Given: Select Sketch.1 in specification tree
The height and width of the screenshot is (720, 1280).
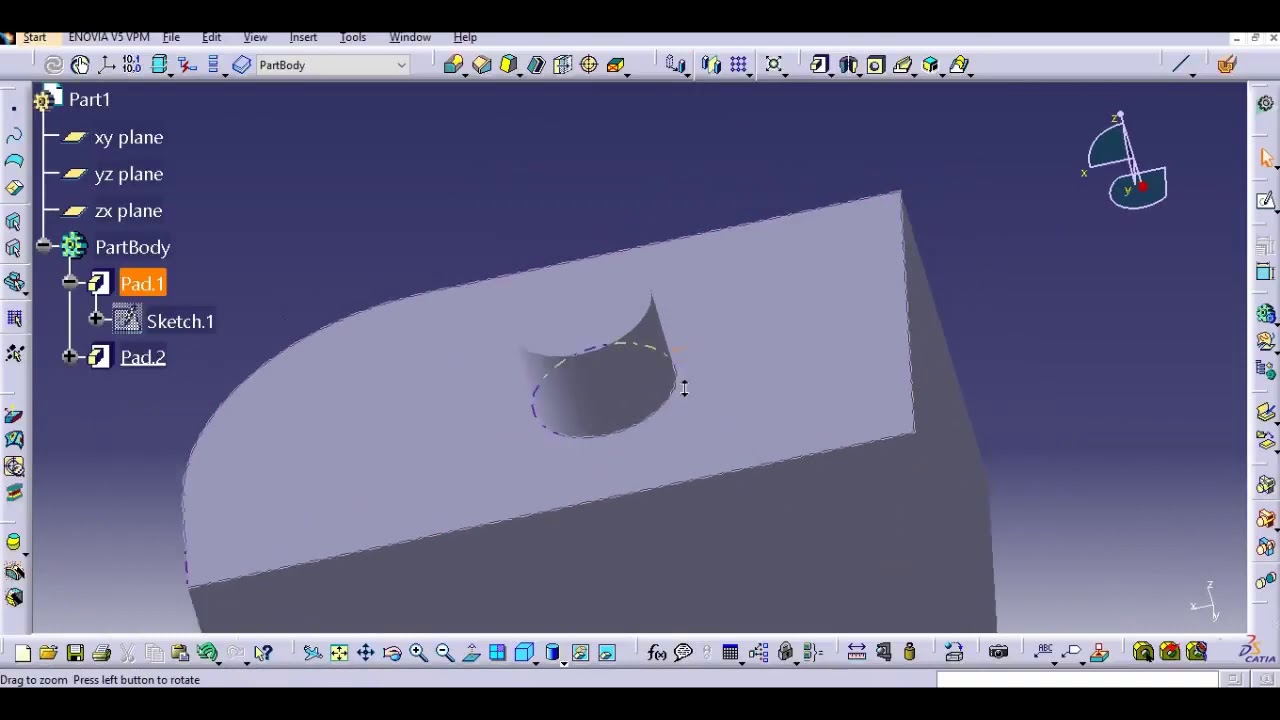Looking at the screenshot, I should click(180, 322).
